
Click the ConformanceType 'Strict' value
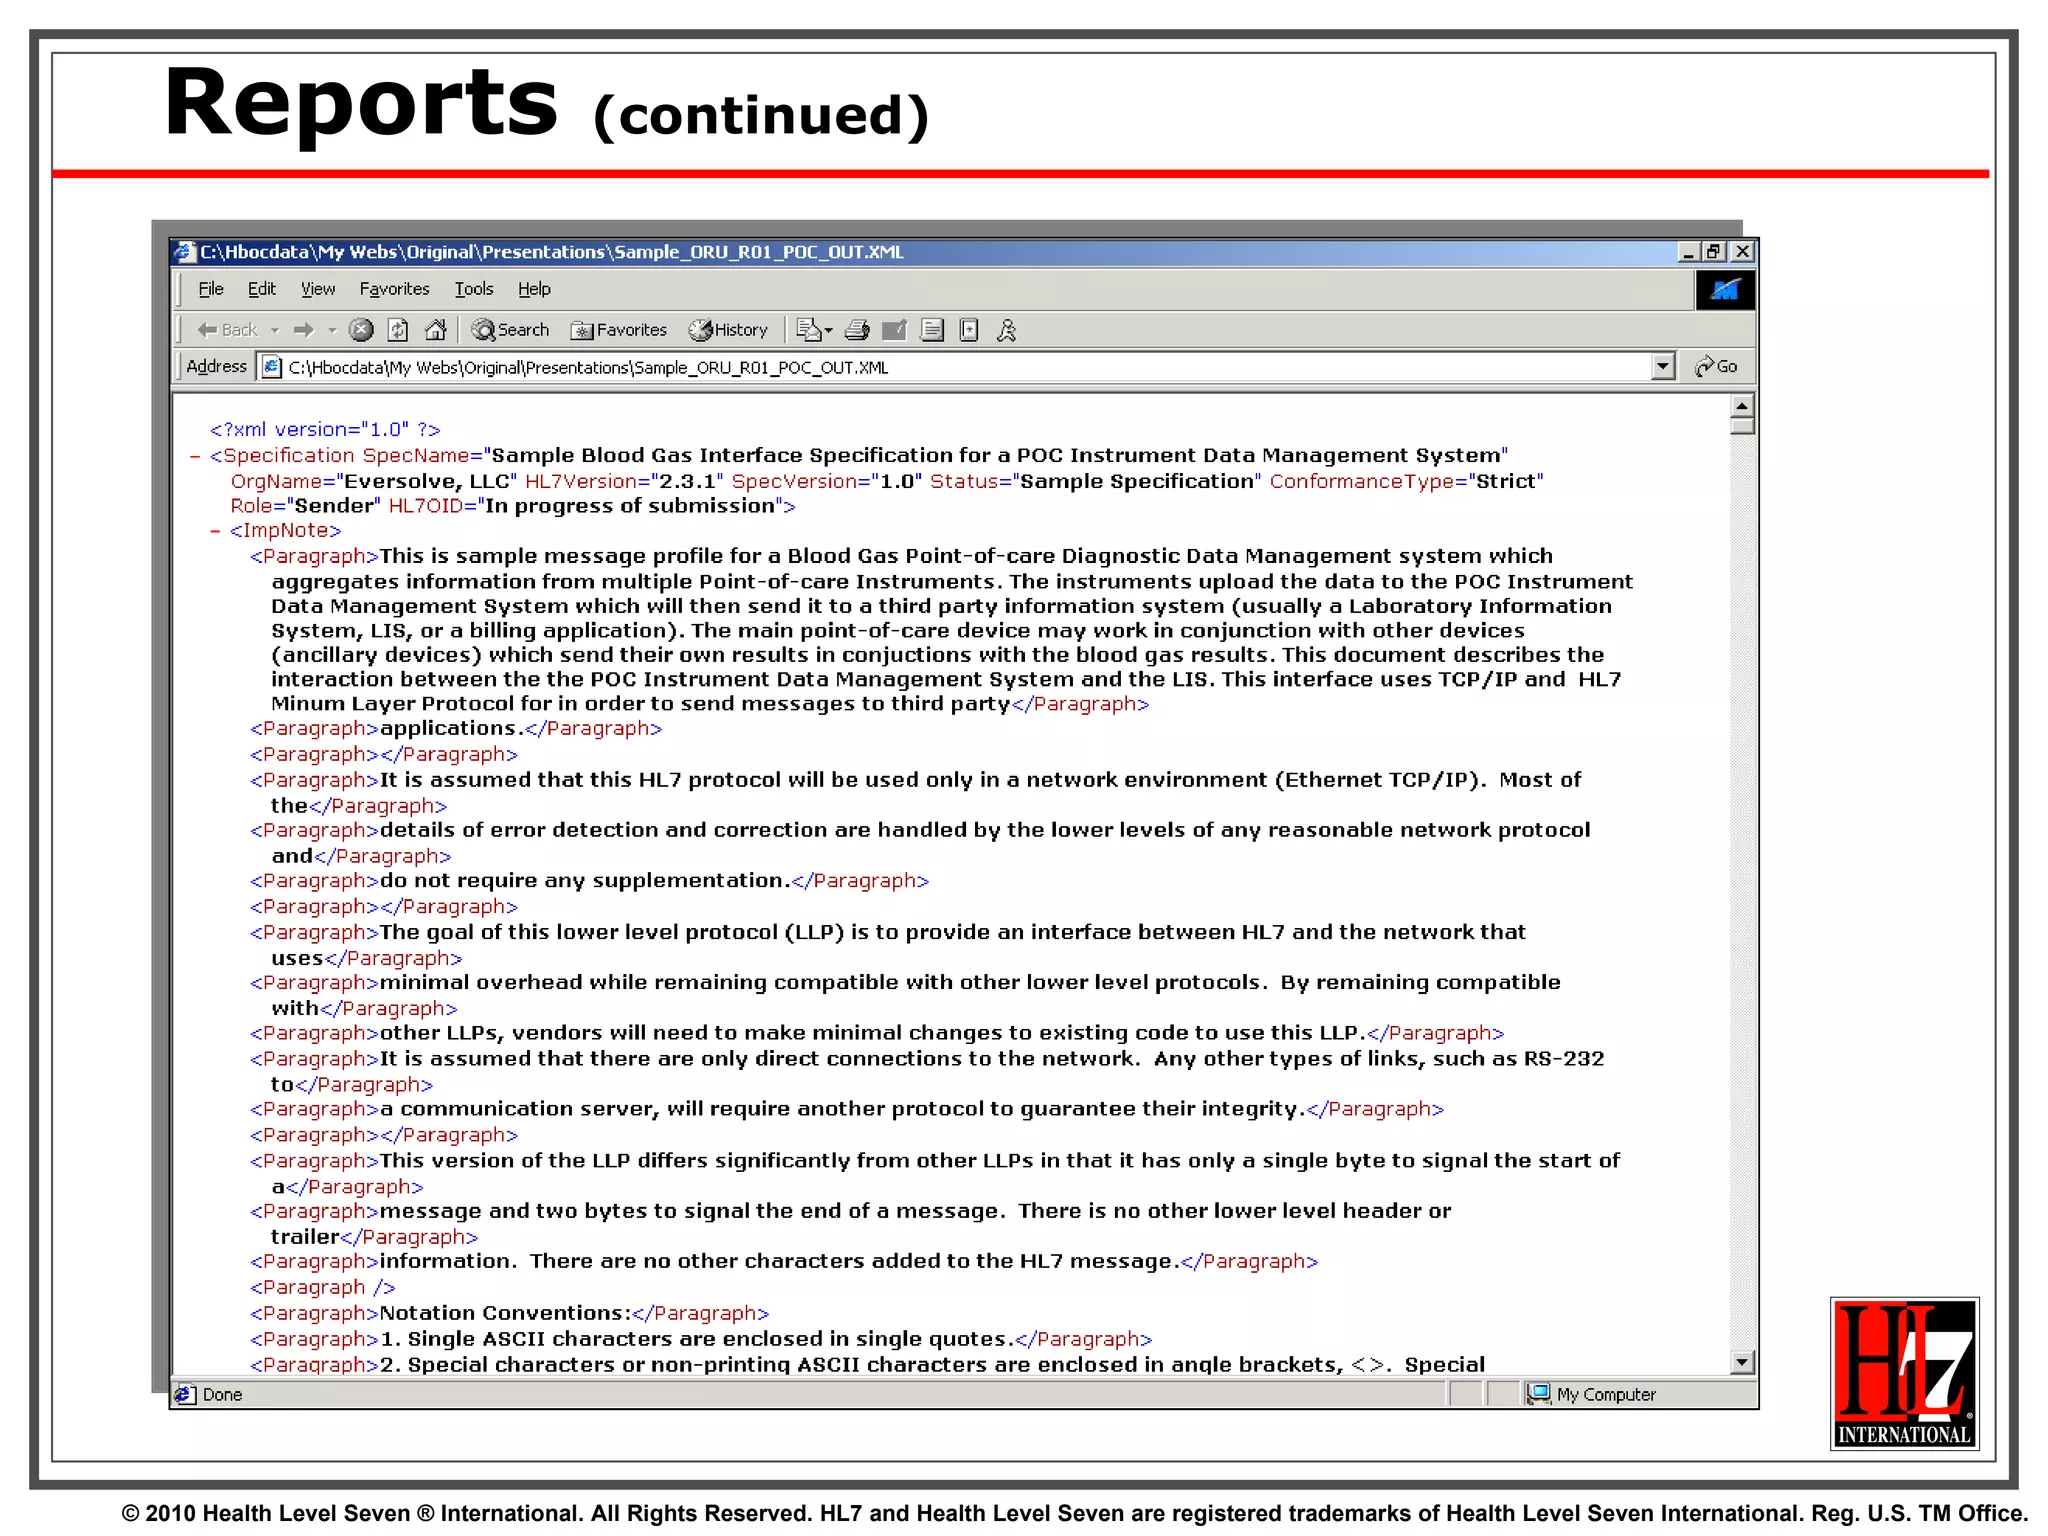1506,482
